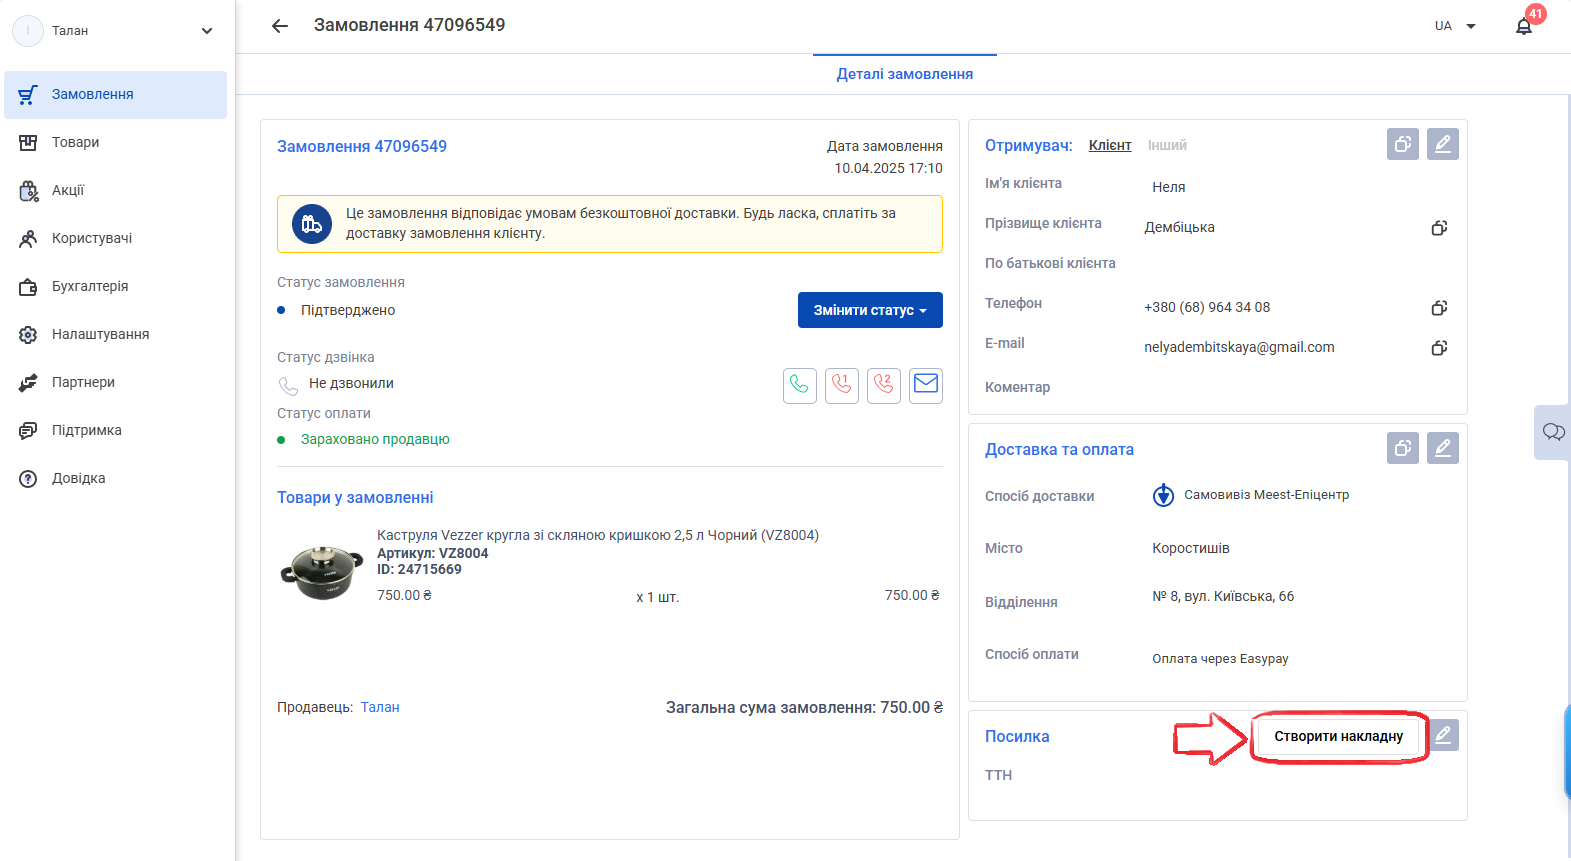Click the saucepan product thumbnail
This screenshot has height=861, width=1571.
pyautogui.click(x=321, y=572)
